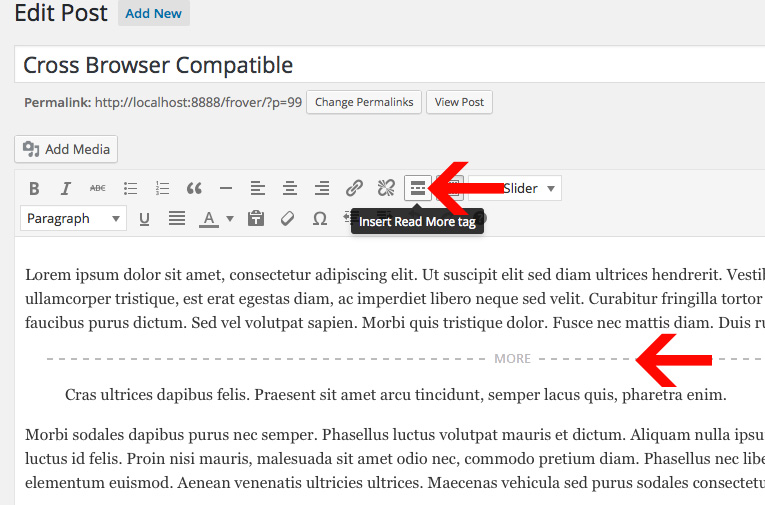Toggle justify text alignment

[177, 219]
